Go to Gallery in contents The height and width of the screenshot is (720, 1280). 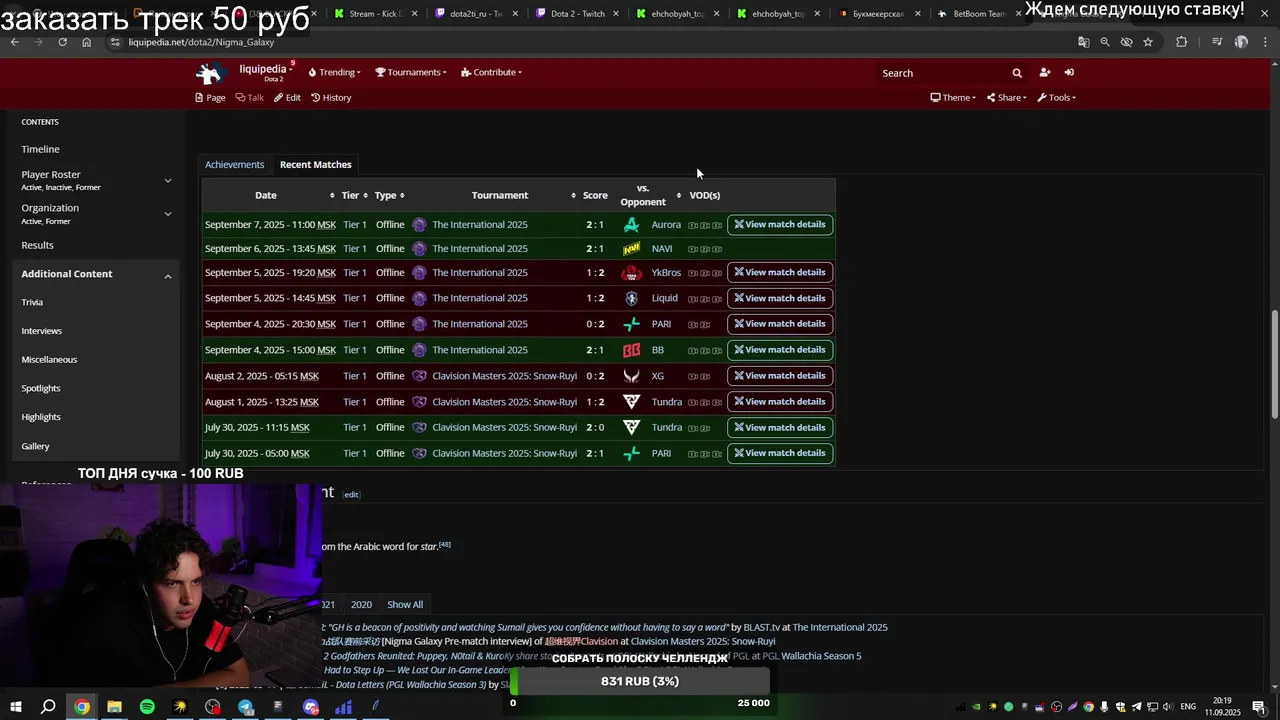35,446
